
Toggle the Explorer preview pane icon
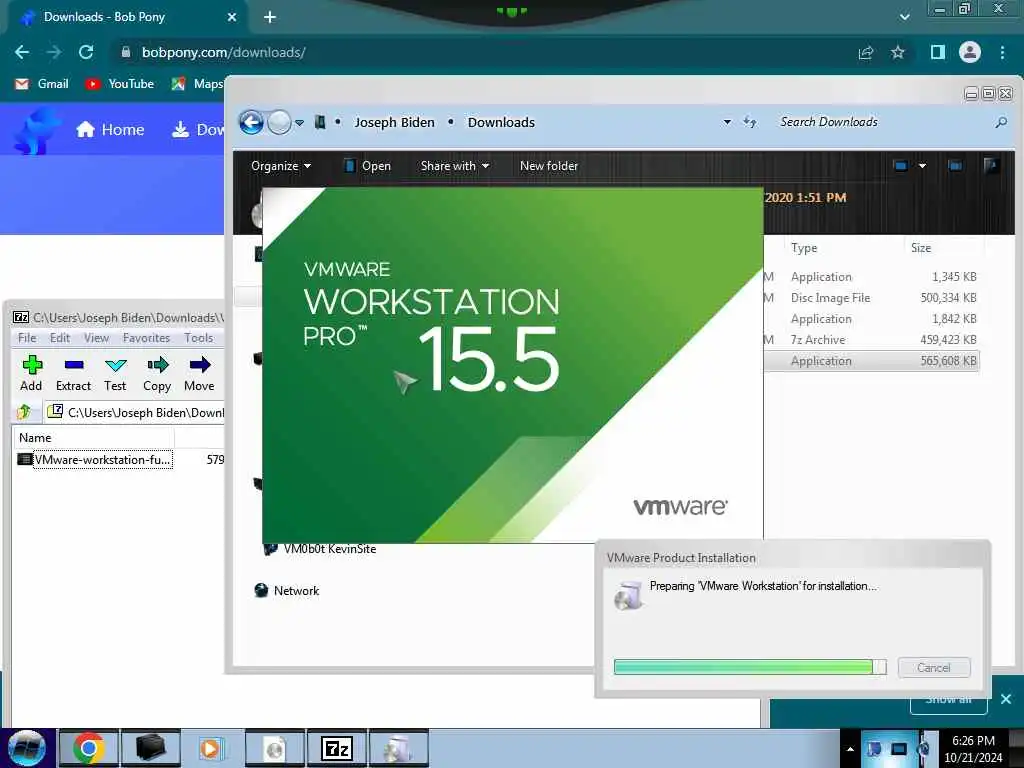click(x=955, y=166)
